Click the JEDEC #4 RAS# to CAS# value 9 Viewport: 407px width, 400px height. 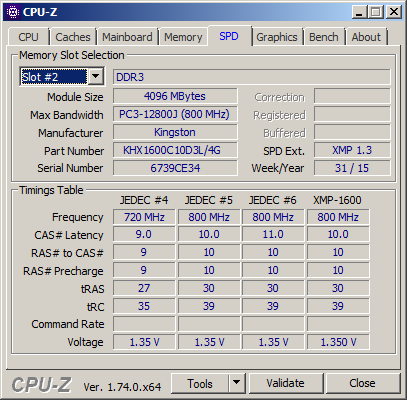coord(144,252)
